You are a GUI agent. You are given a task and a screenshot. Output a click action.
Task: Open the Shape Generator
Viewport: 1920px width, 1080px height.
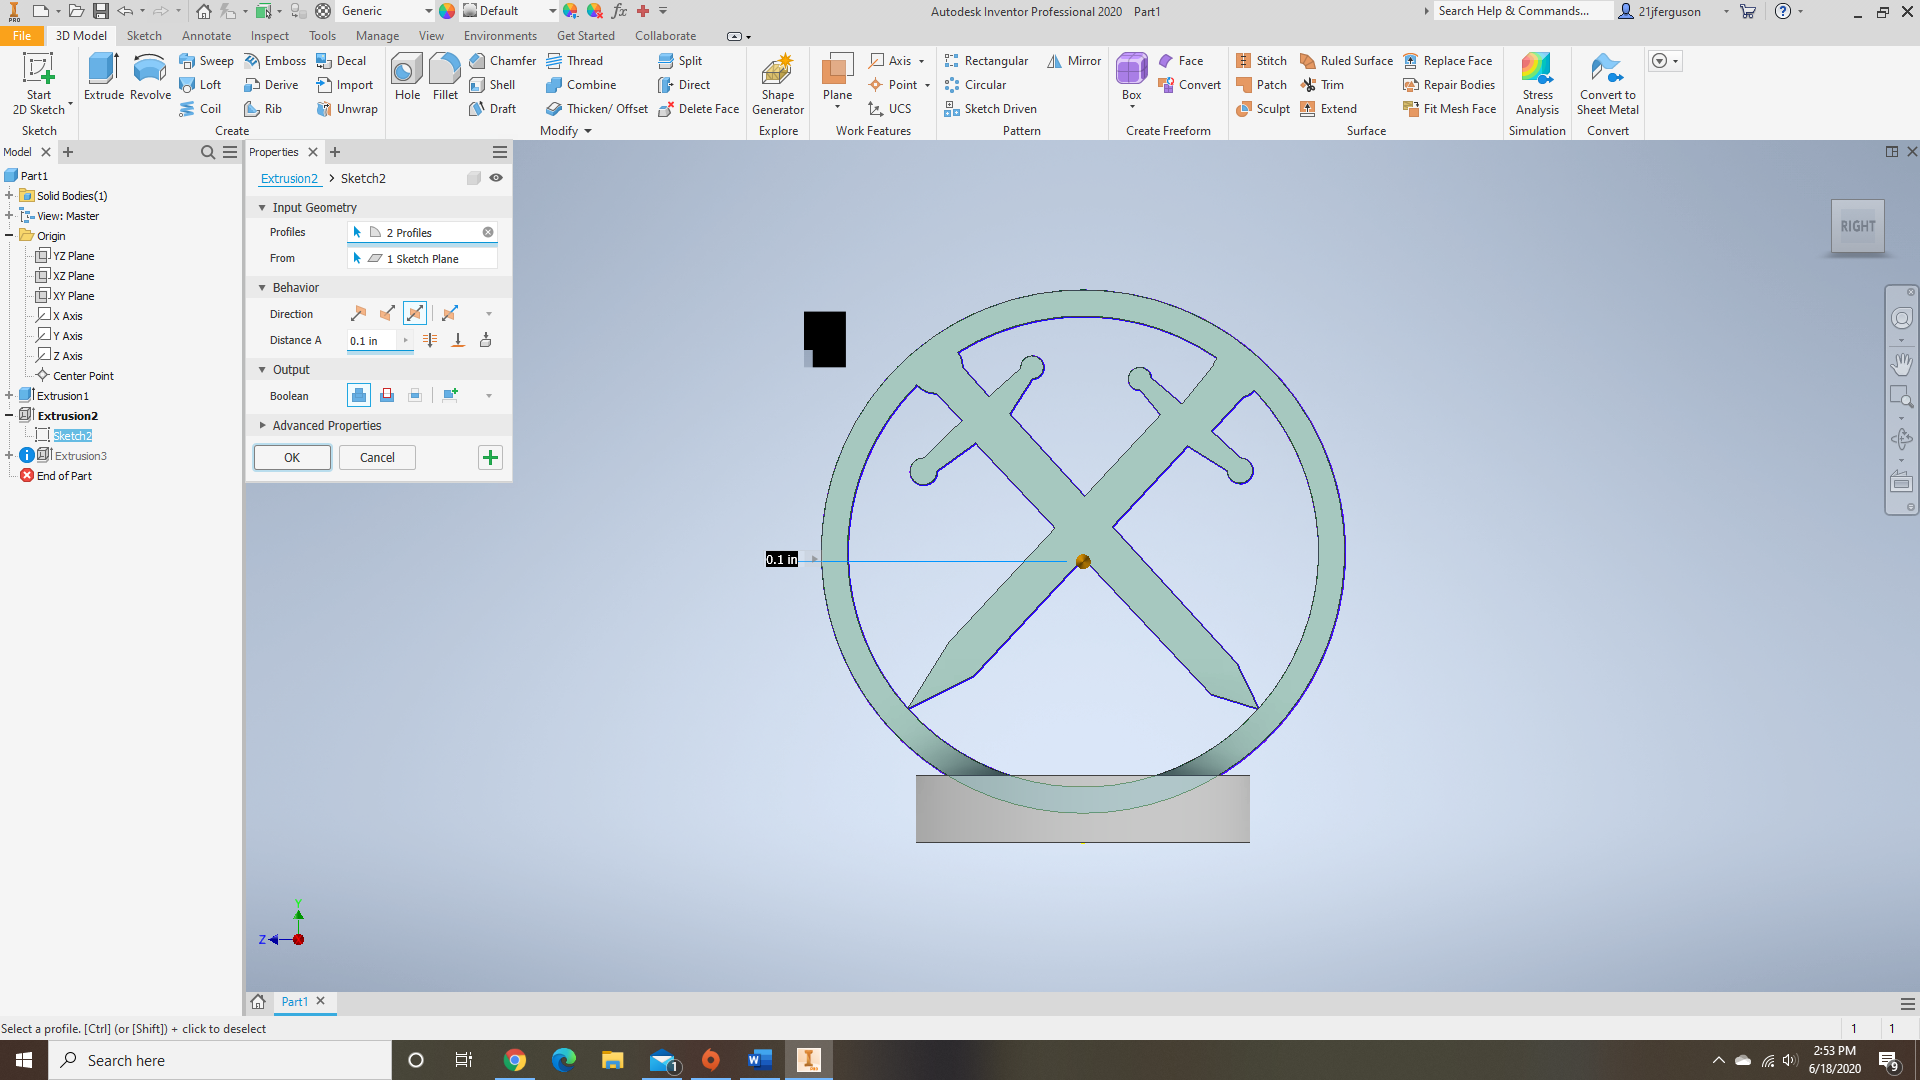pos(778,84)
